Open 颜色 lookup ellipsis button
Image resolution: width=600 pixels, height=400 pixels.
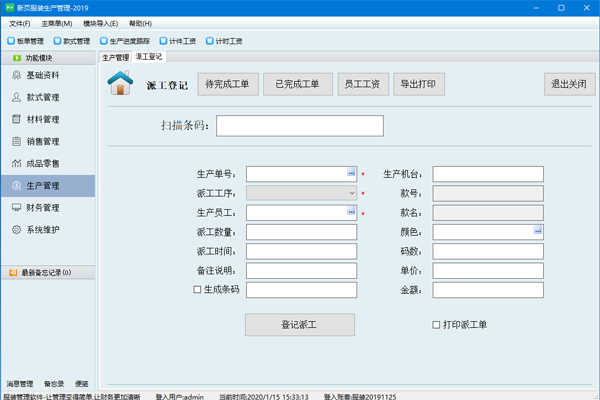[x=538, y=230]
